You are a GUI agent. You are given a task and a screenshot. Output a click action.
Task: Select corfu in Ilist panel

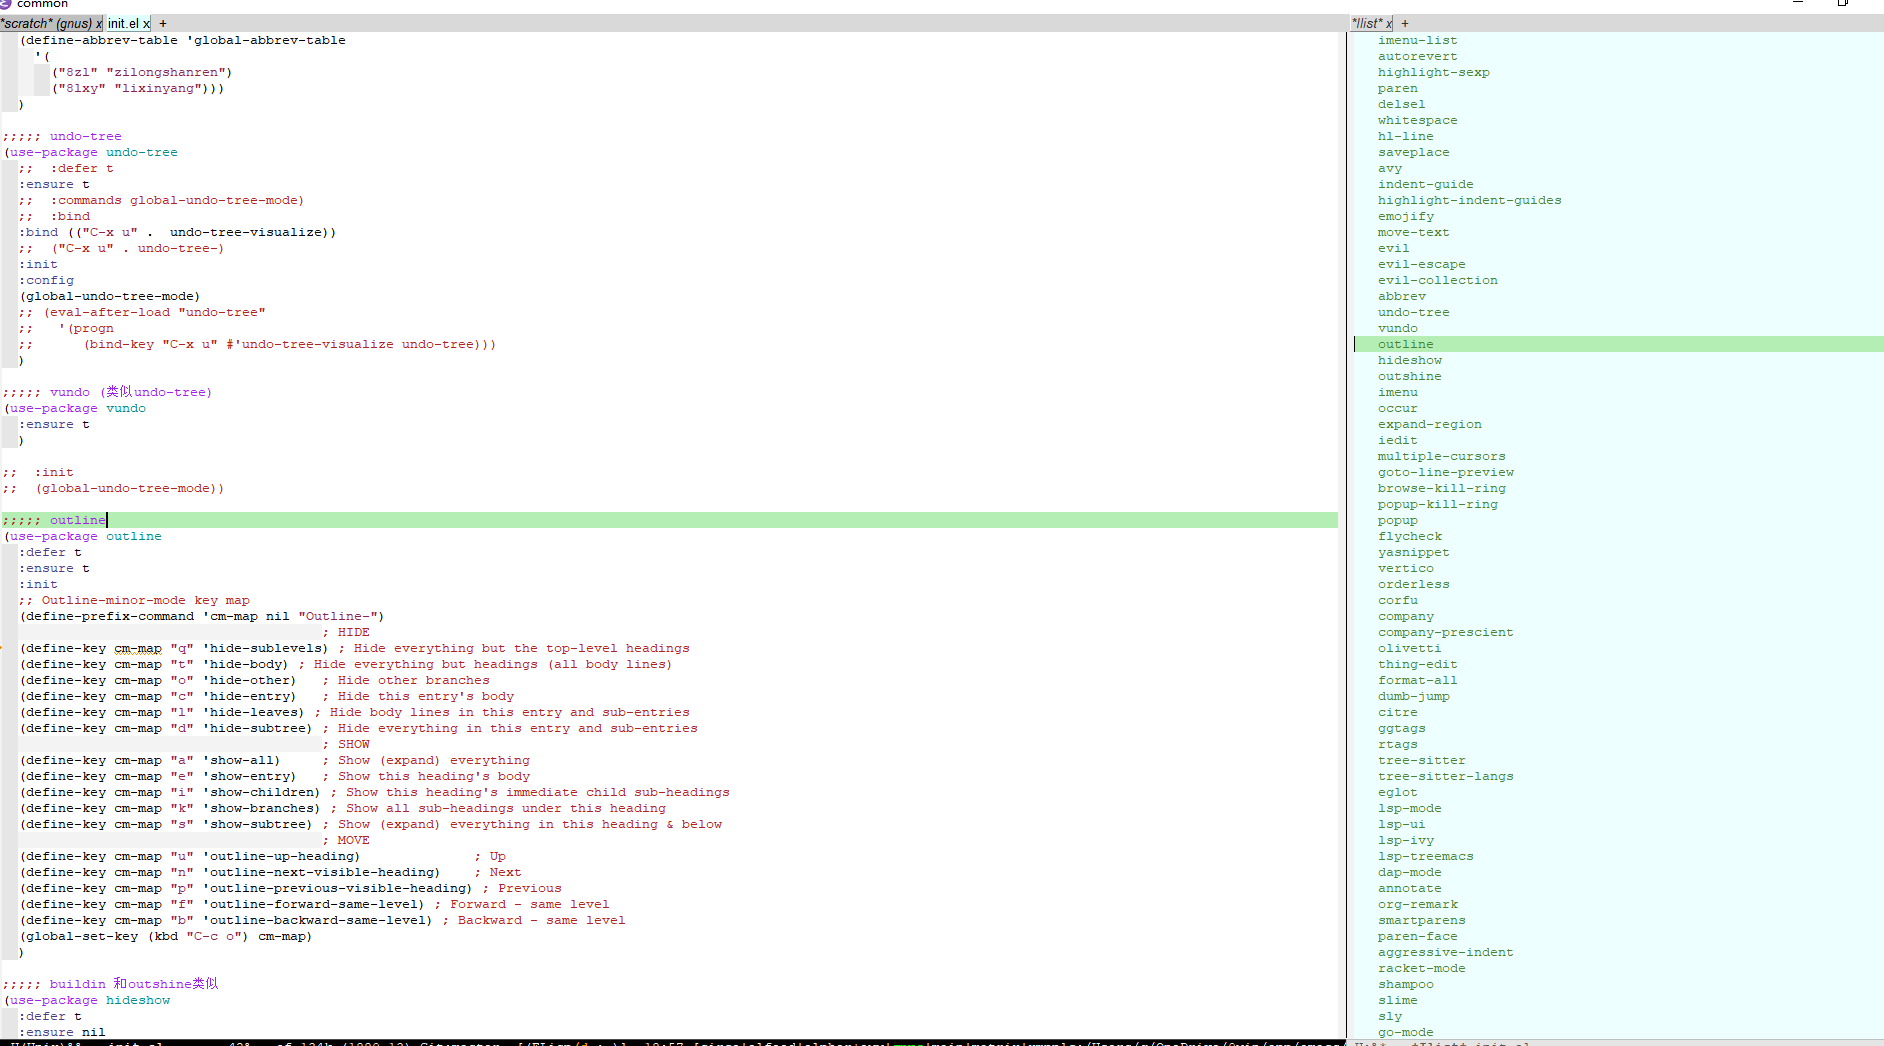(1397, 600)
